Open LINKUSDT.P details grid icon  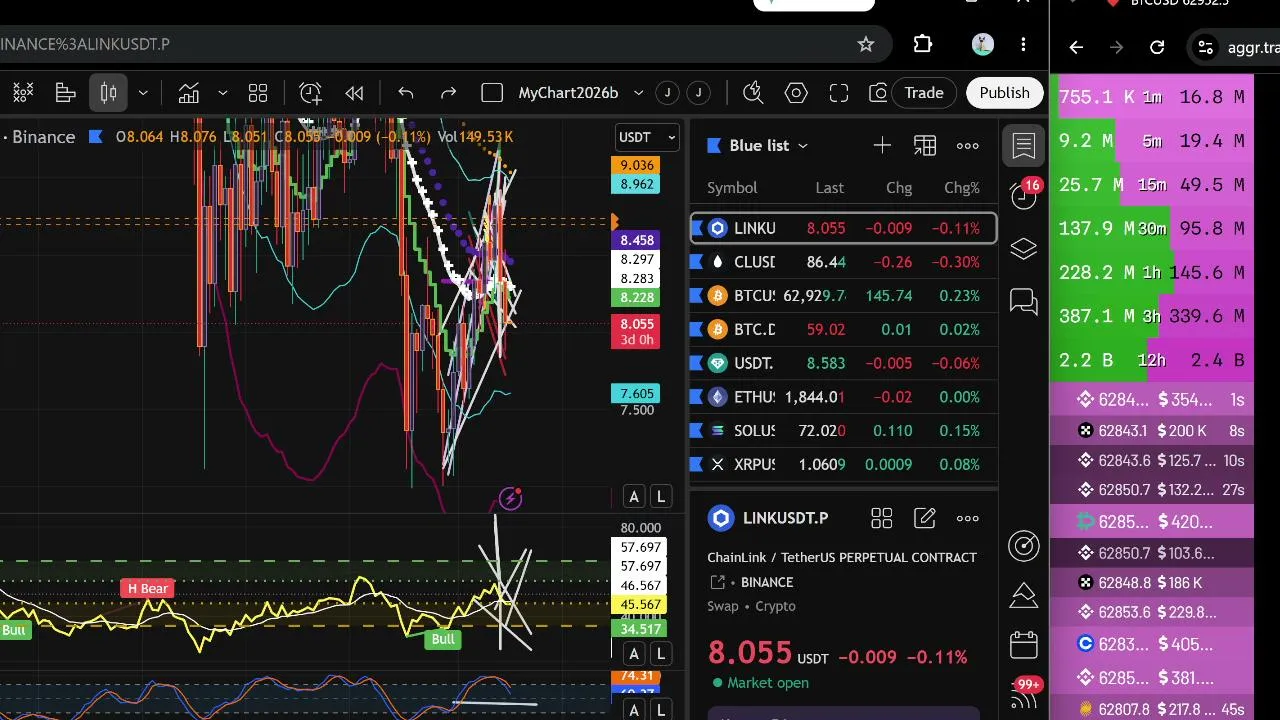click(881, 518)
